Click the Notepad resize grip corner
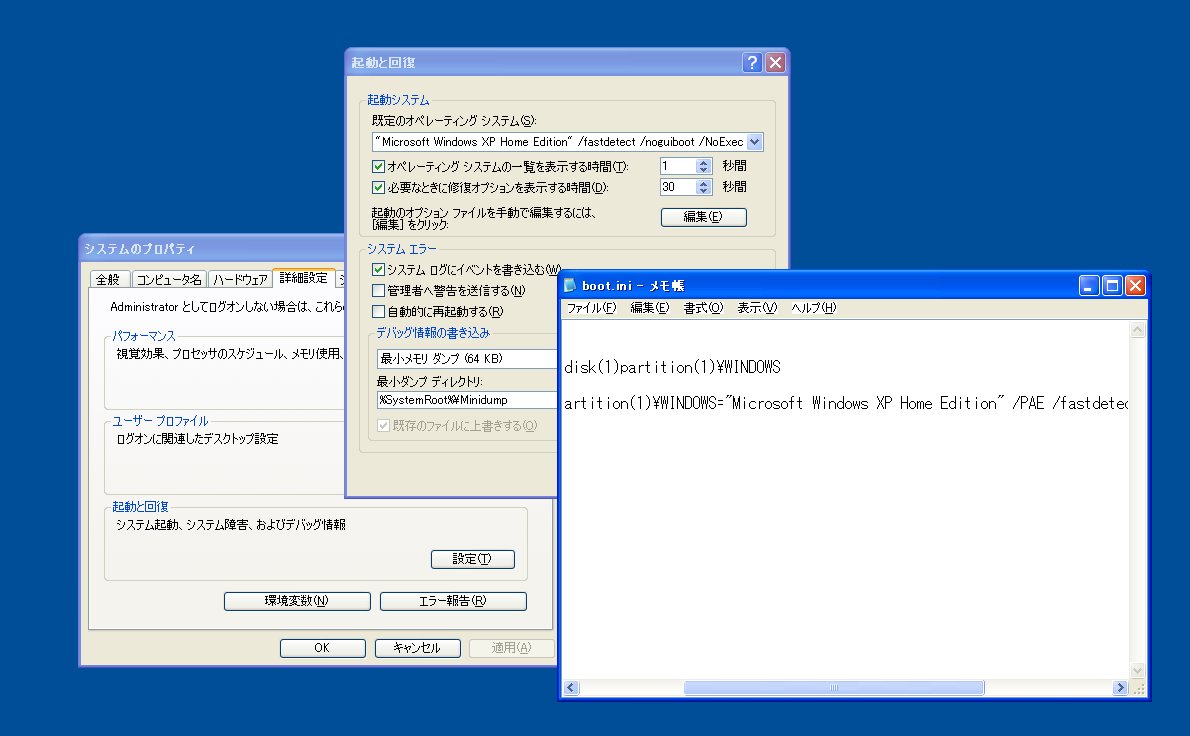The image size is (1190, 736). coord(1138,688)
